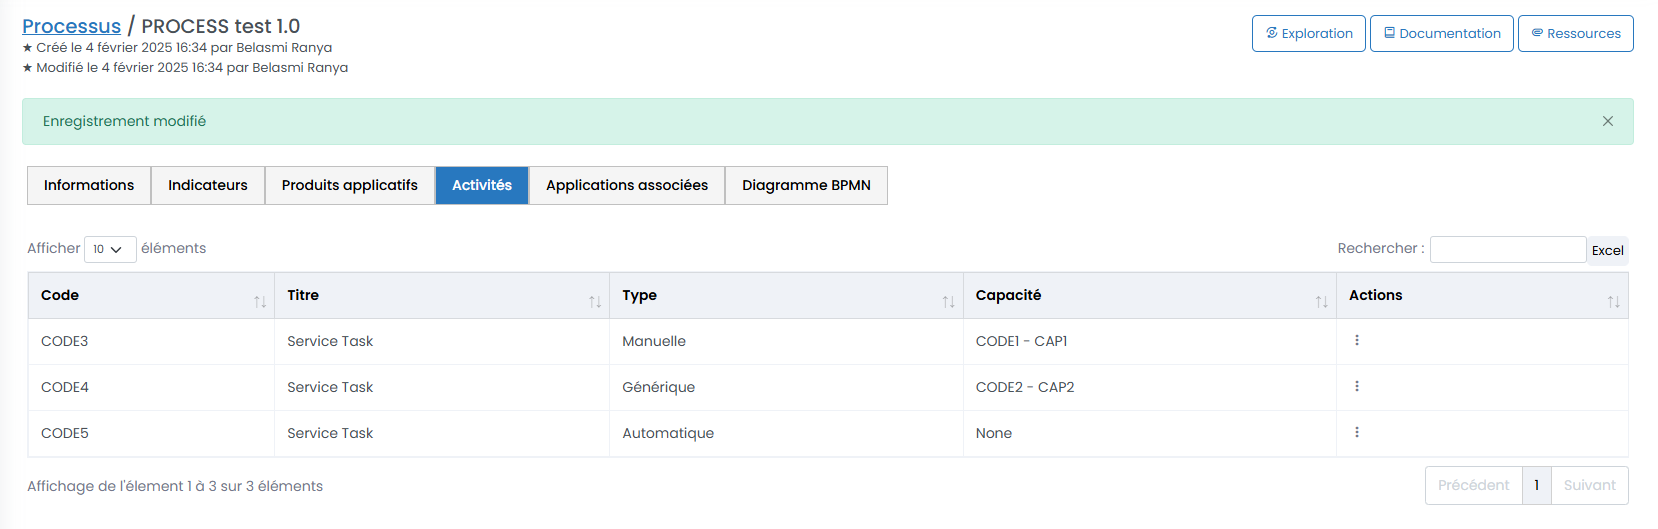Image resolution: width=1658 pixels, height=529 pixels.
Task: Open the Indicateurs tab
Action: (207, 186)
